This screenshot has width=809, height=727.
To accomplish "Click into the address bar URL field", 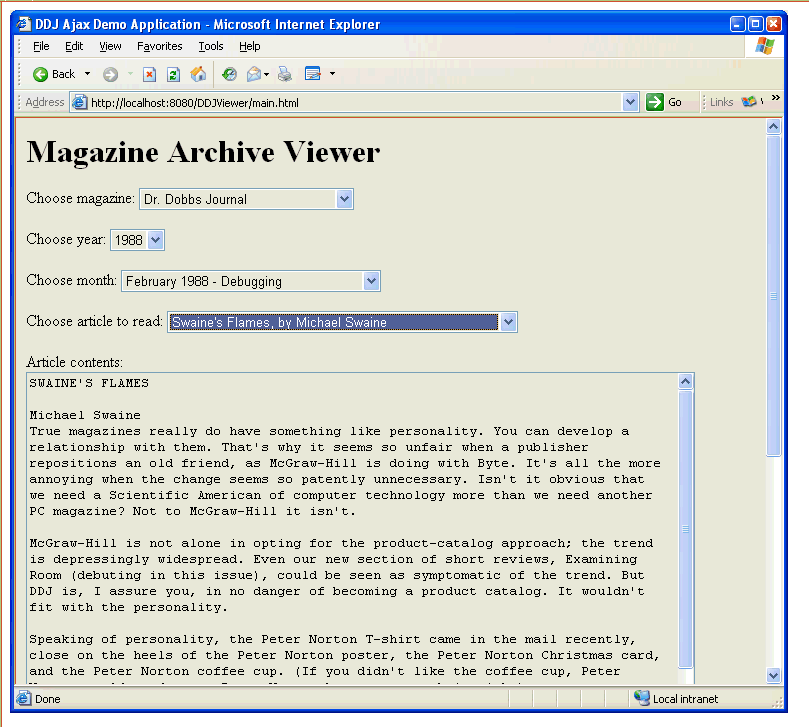I will tap(350, 102).
